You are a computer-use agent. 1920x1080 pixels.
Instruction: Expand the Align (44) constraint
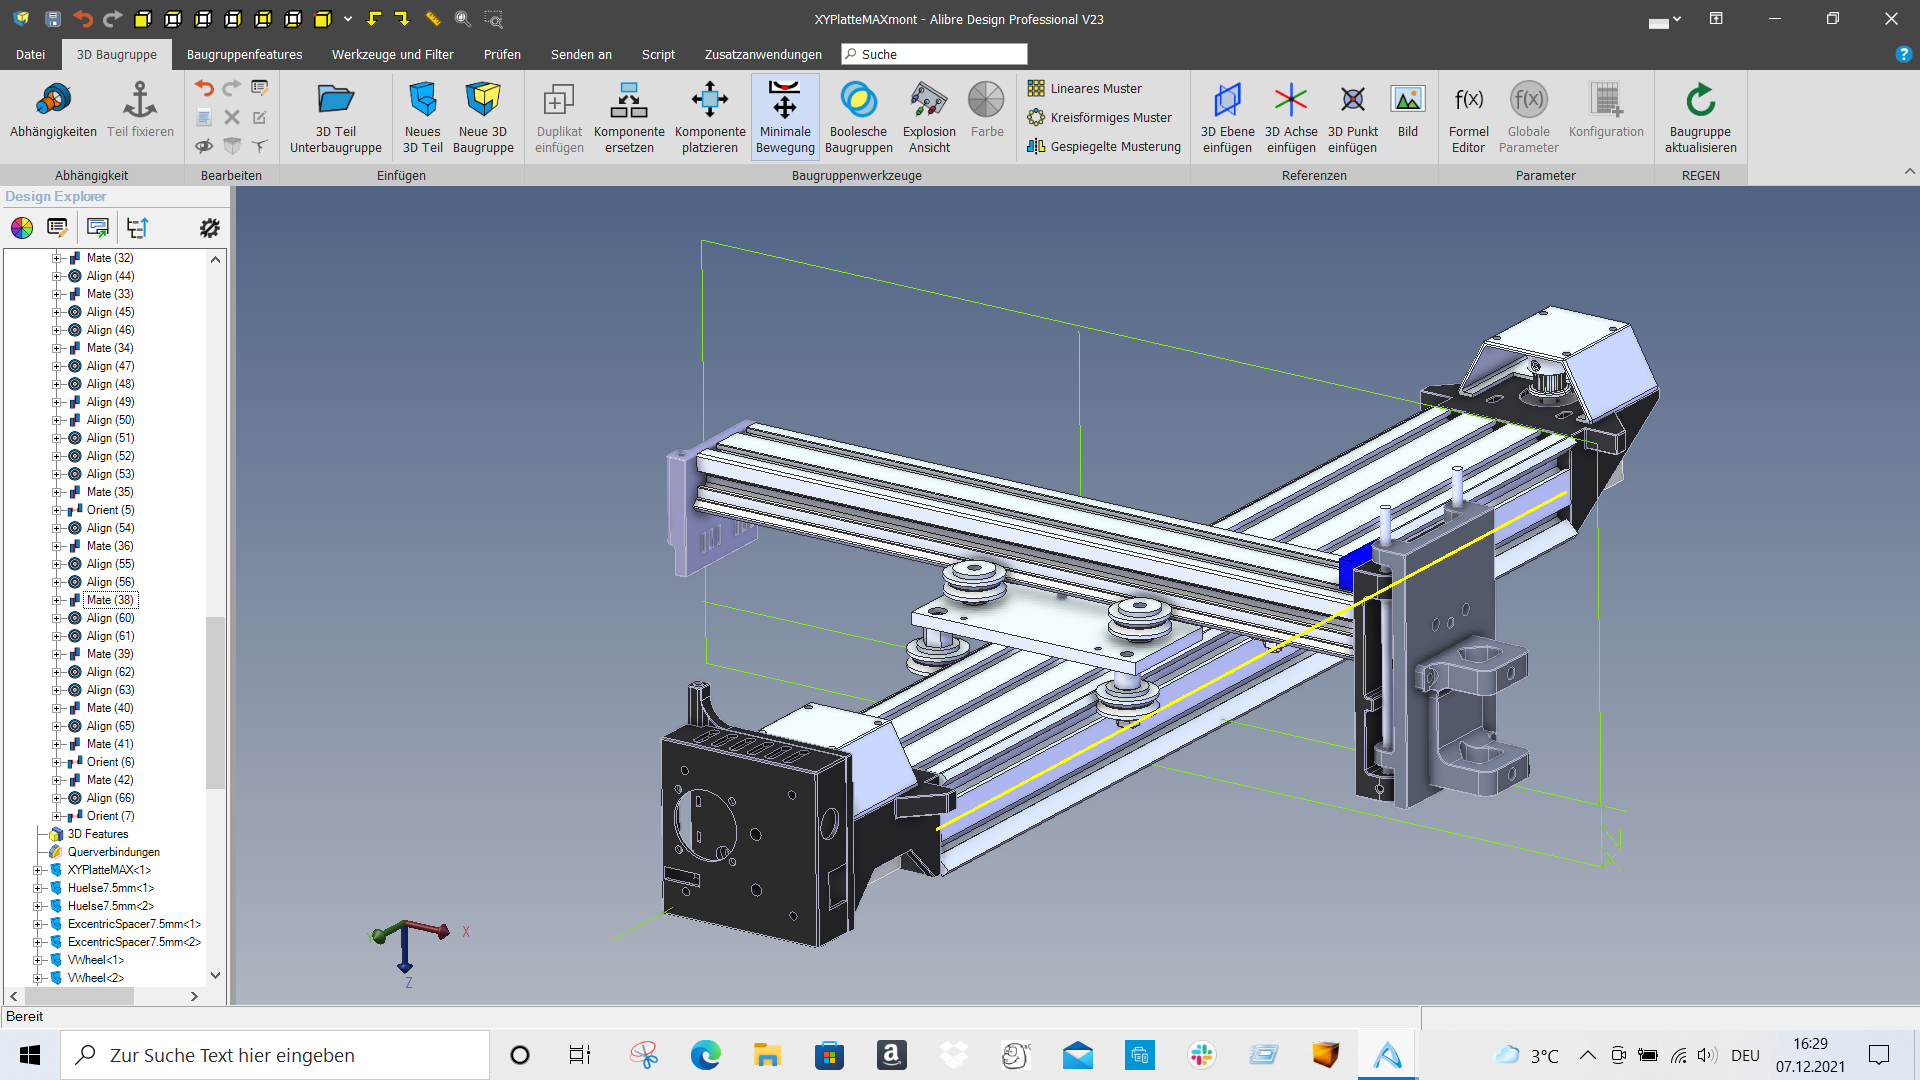click(57, 276)
